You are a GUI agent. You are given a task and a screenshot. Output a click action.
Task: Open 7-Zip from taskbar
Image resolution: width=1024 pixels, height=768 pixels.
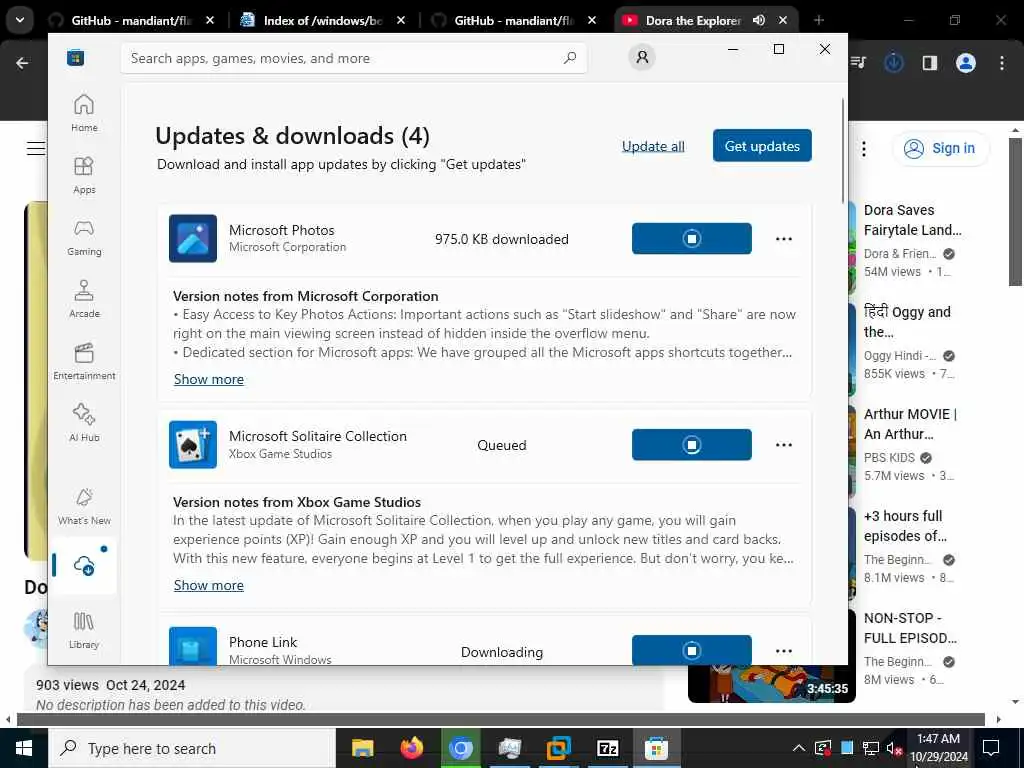pos(607,748)
